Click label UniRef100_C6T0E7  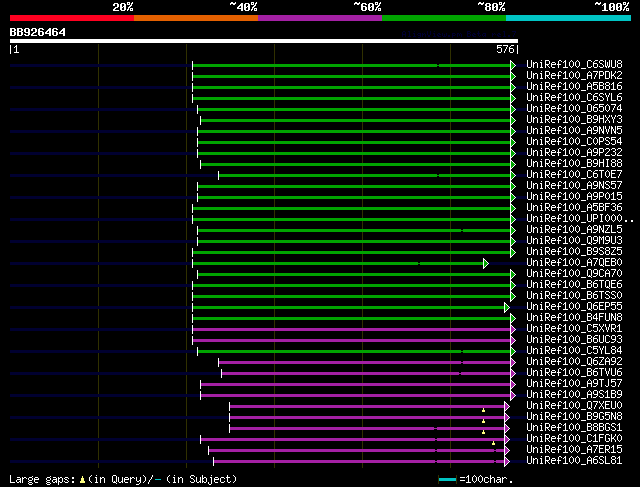coord(574,174)
